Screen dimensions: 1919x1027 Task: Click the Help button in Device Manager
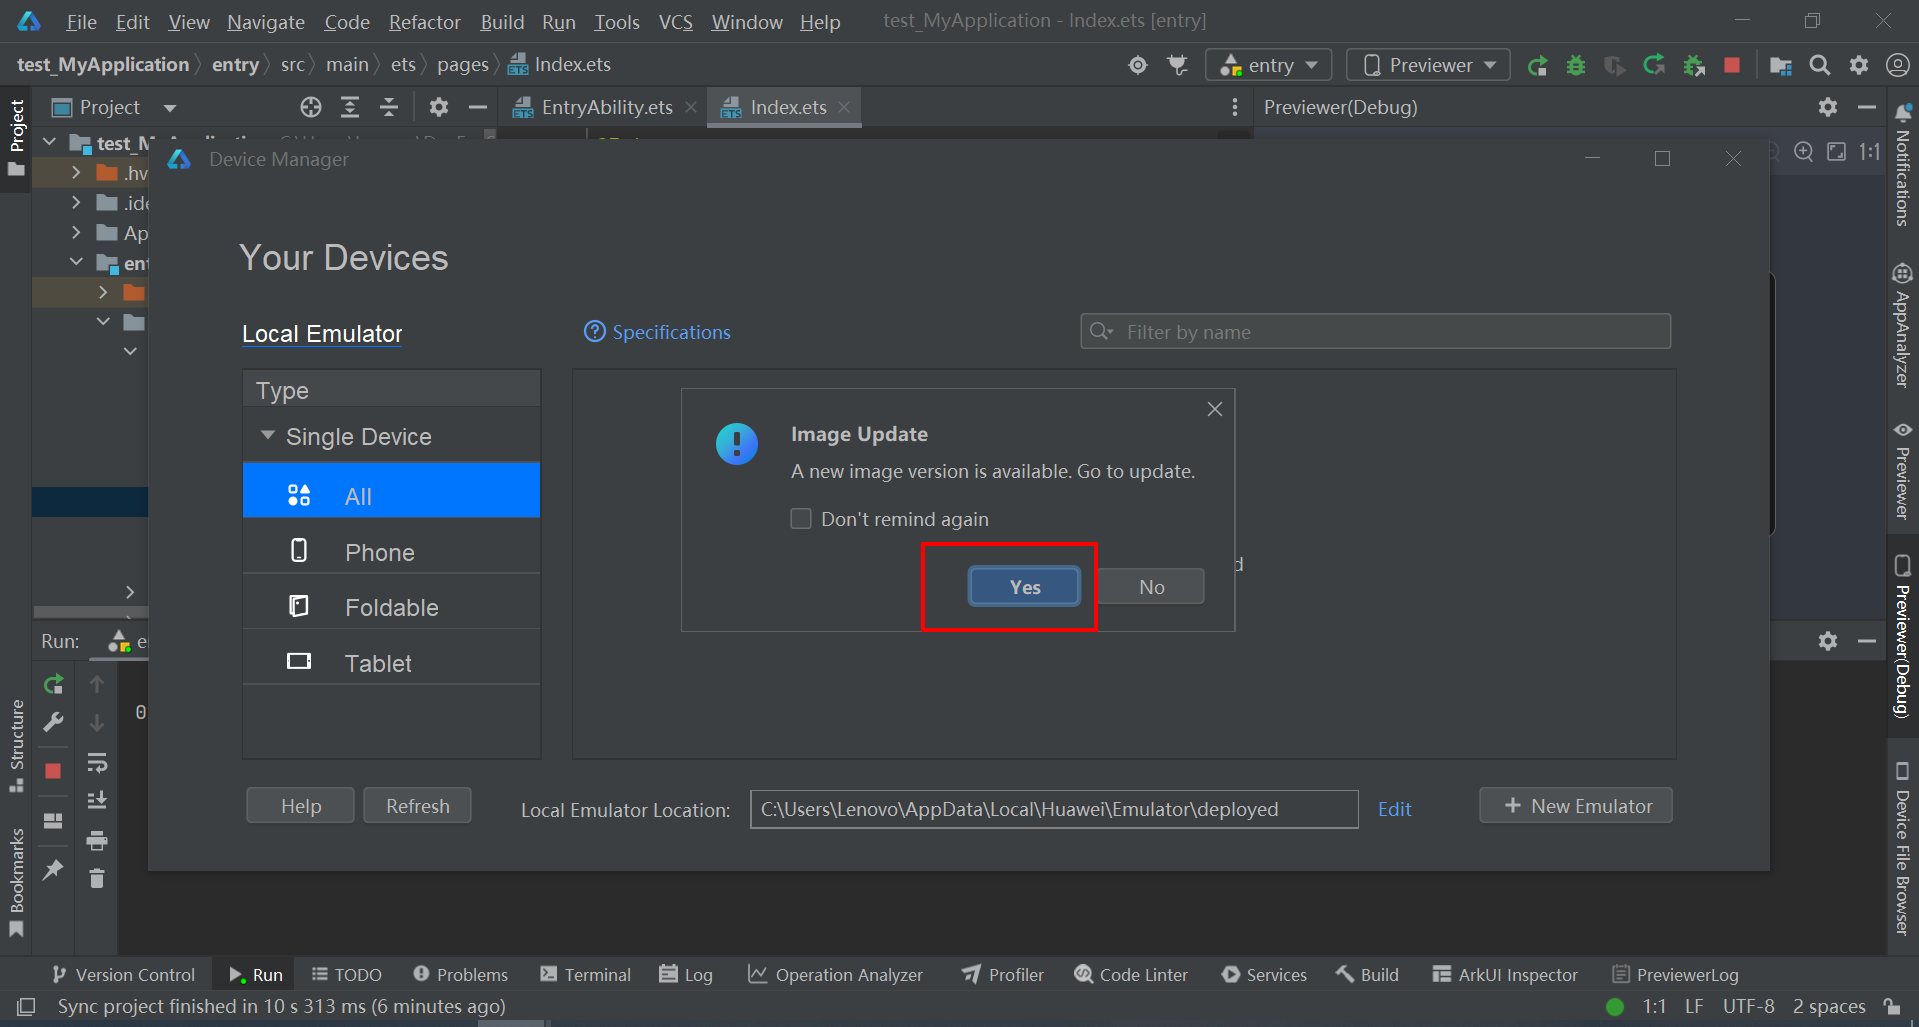coord(300,806)
